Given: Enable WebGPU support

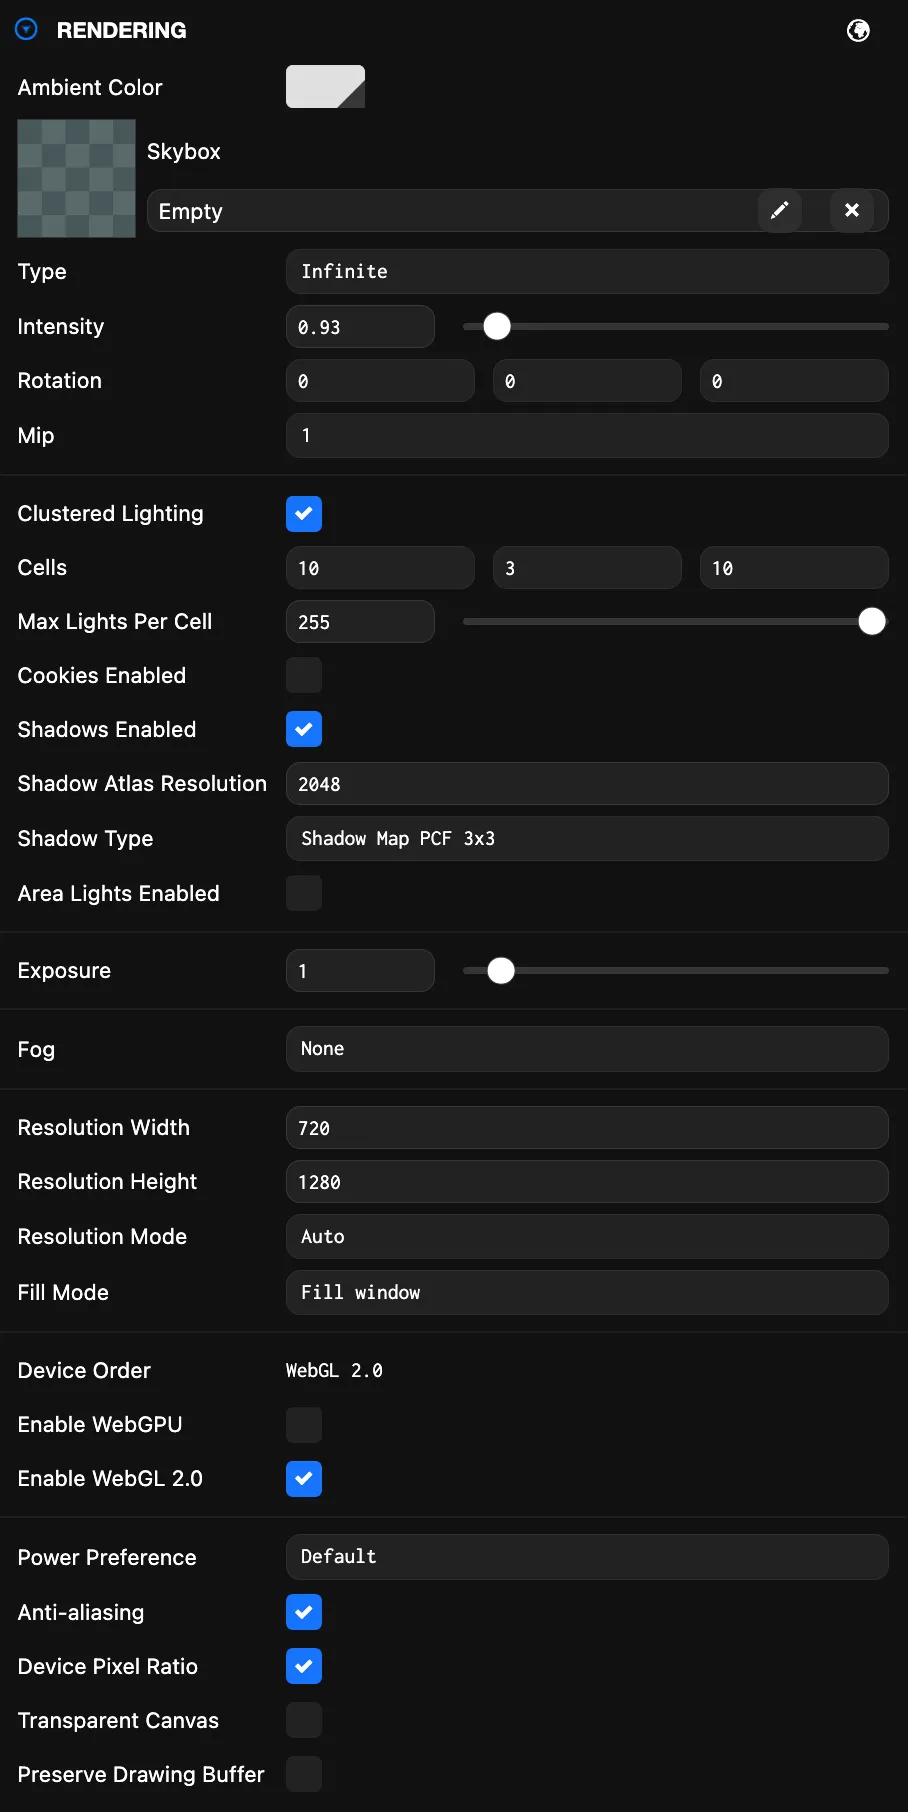Looking at the screenshot, I should (x=304, y=1424).
